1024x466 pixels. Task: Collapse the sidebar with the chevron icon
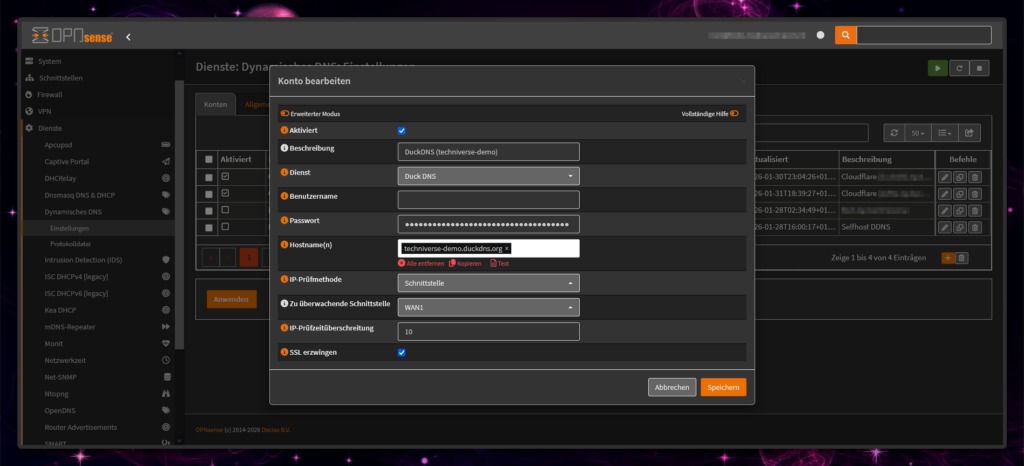[129, 37]
